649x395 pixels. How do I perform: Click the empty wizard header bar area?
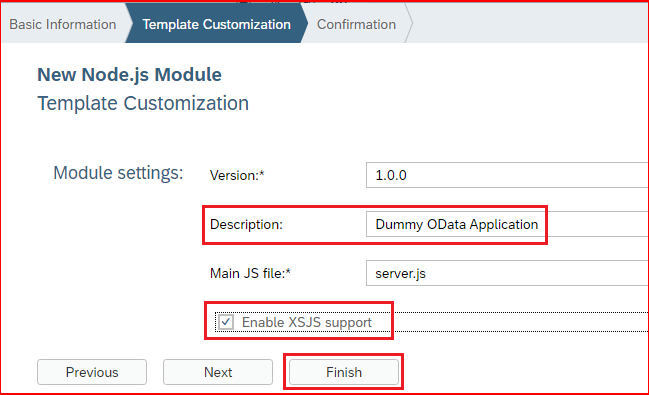[530, 24]
